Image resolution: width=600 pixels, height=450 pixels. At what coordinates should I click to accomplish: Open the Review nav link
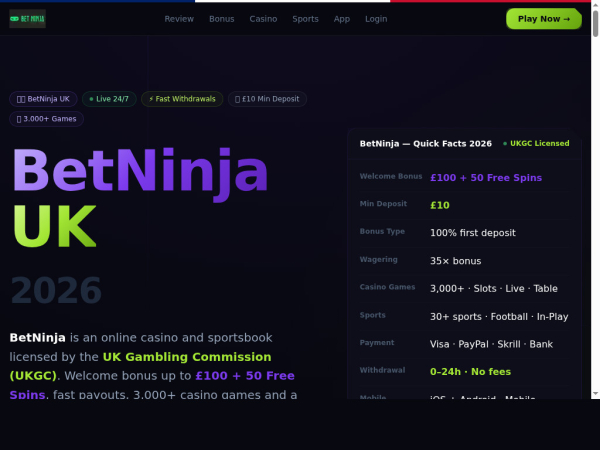pyautogui.click(x=179, y=19)
